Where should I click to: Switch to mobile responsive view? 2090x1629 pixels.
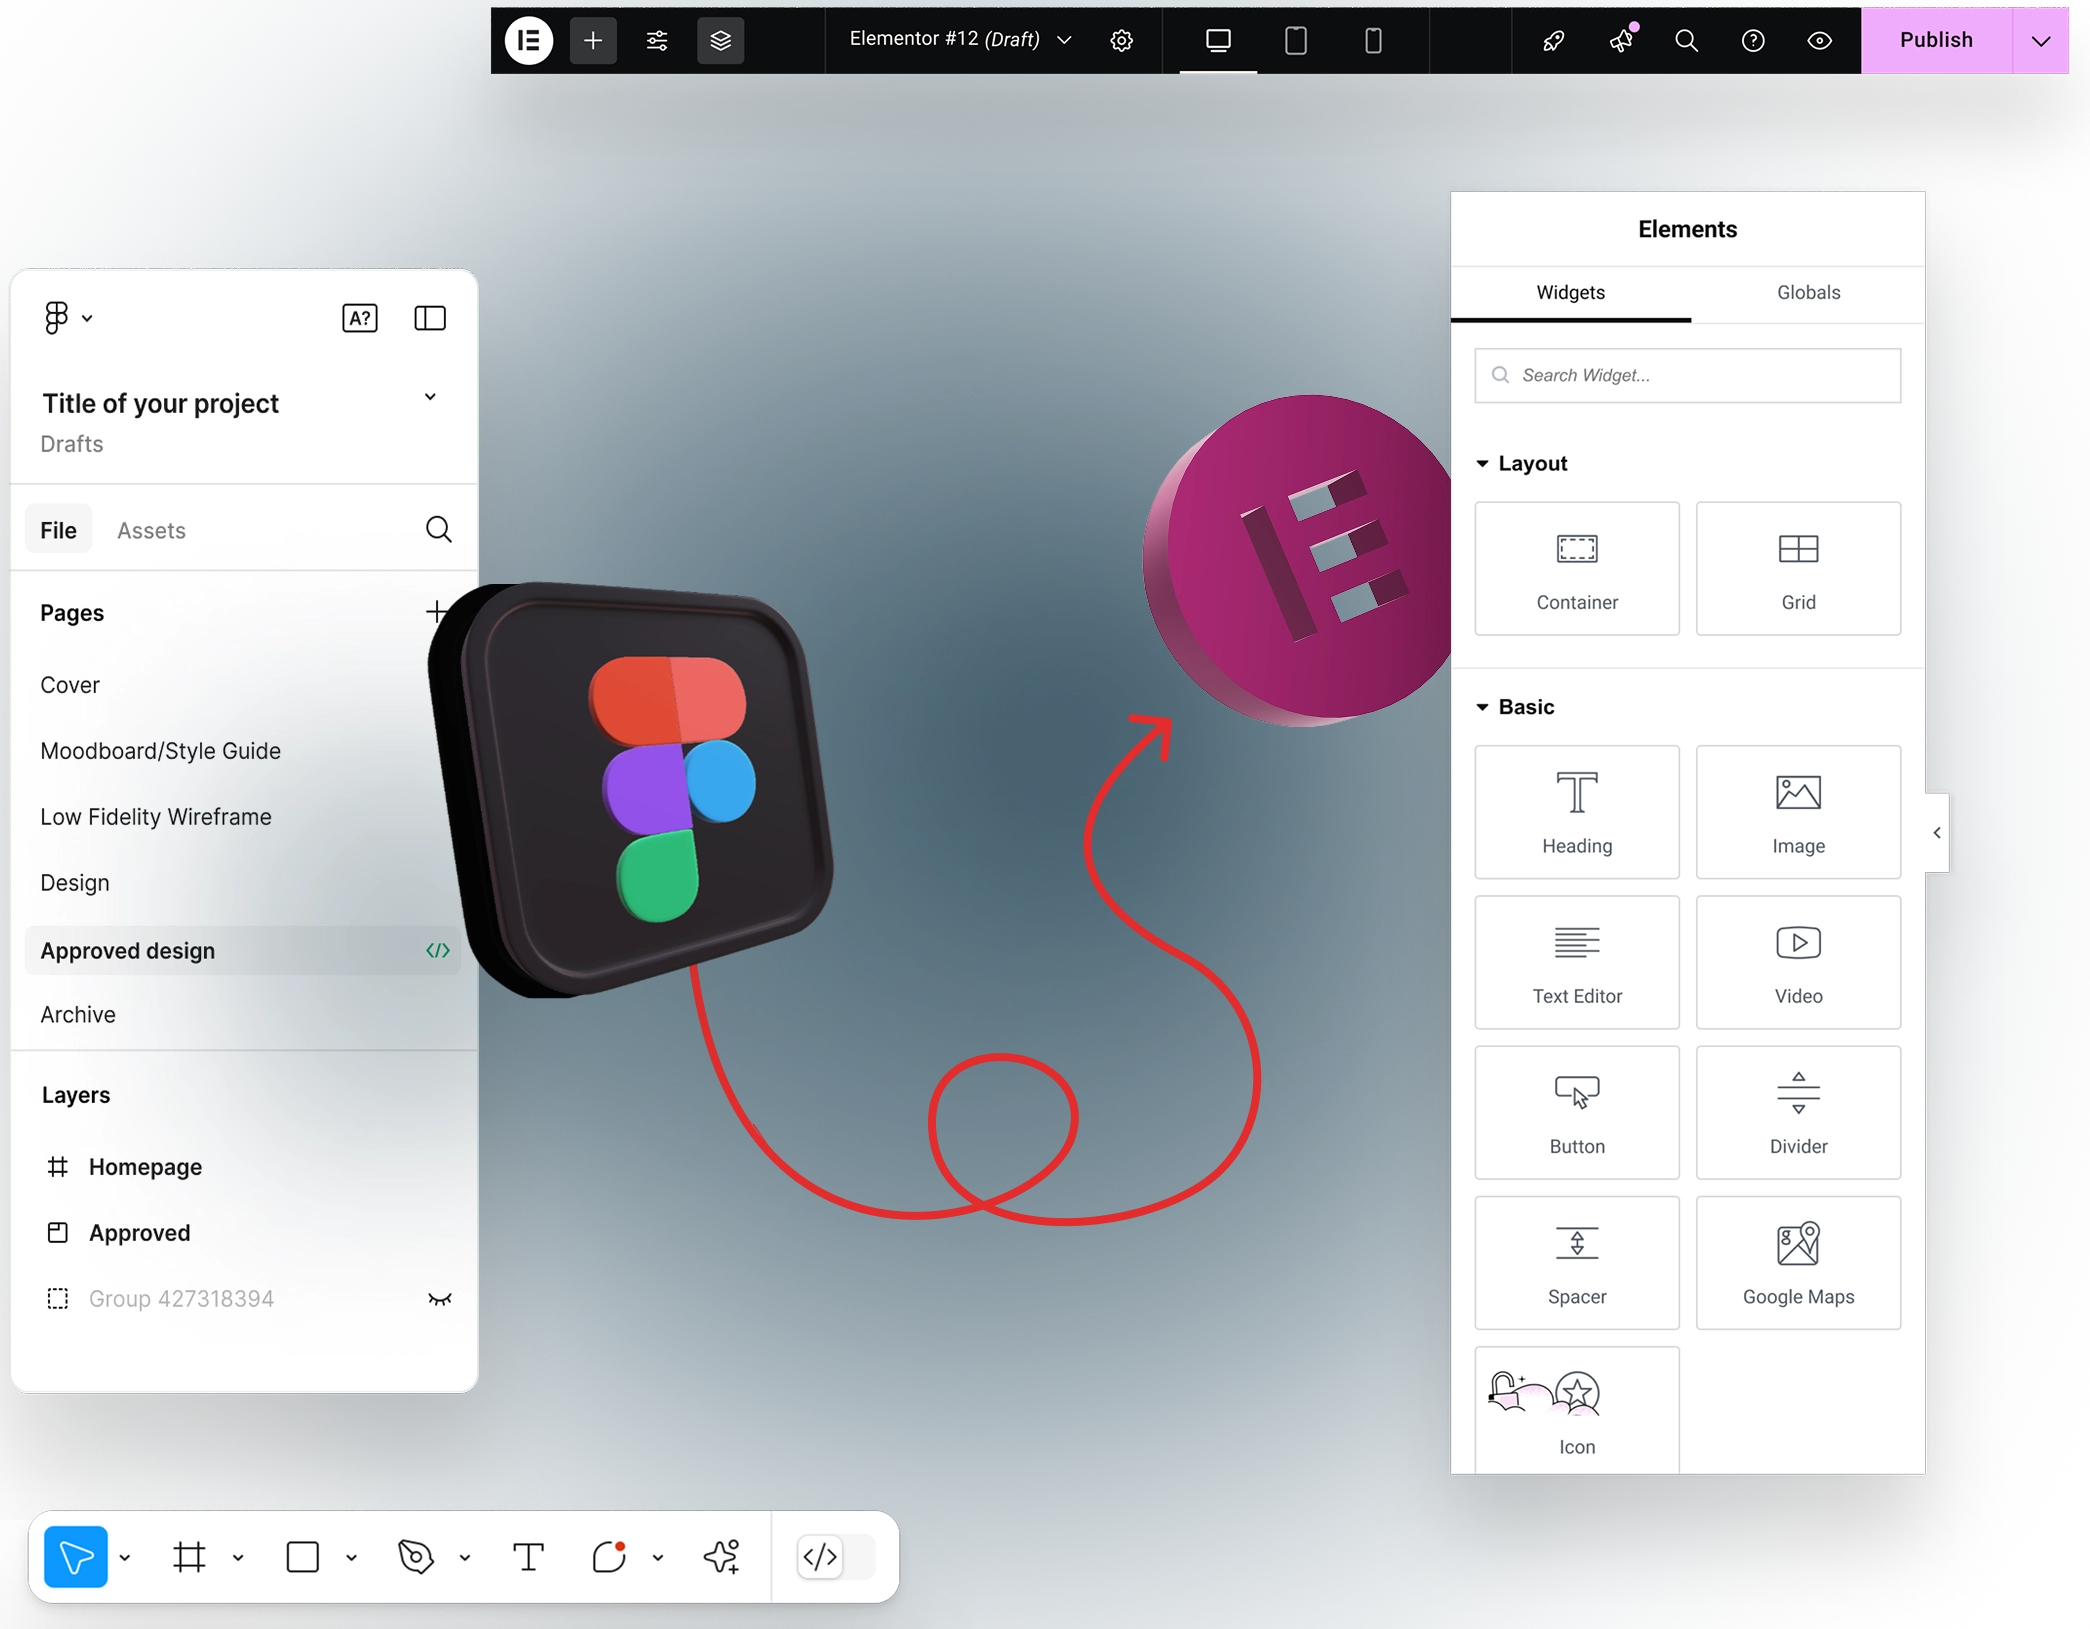click(1373, 41)
